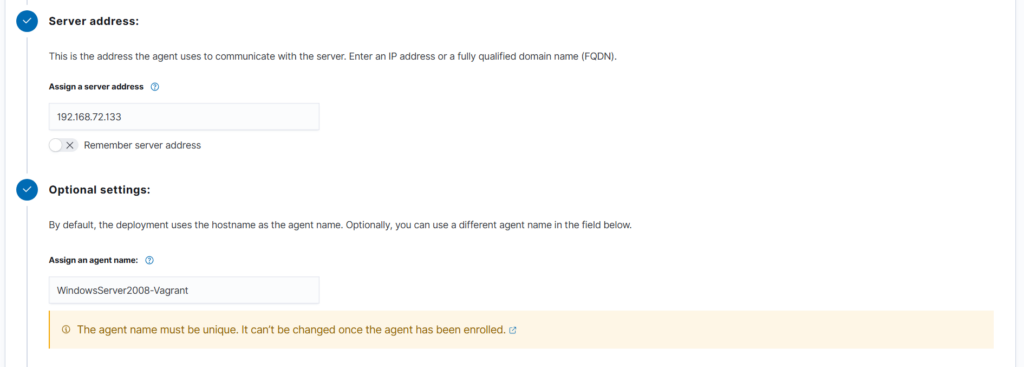Image resolution: width=1024 pixels, height=367 pixels.
Task: Toggle the Remember server address switch
Action: 63,146
